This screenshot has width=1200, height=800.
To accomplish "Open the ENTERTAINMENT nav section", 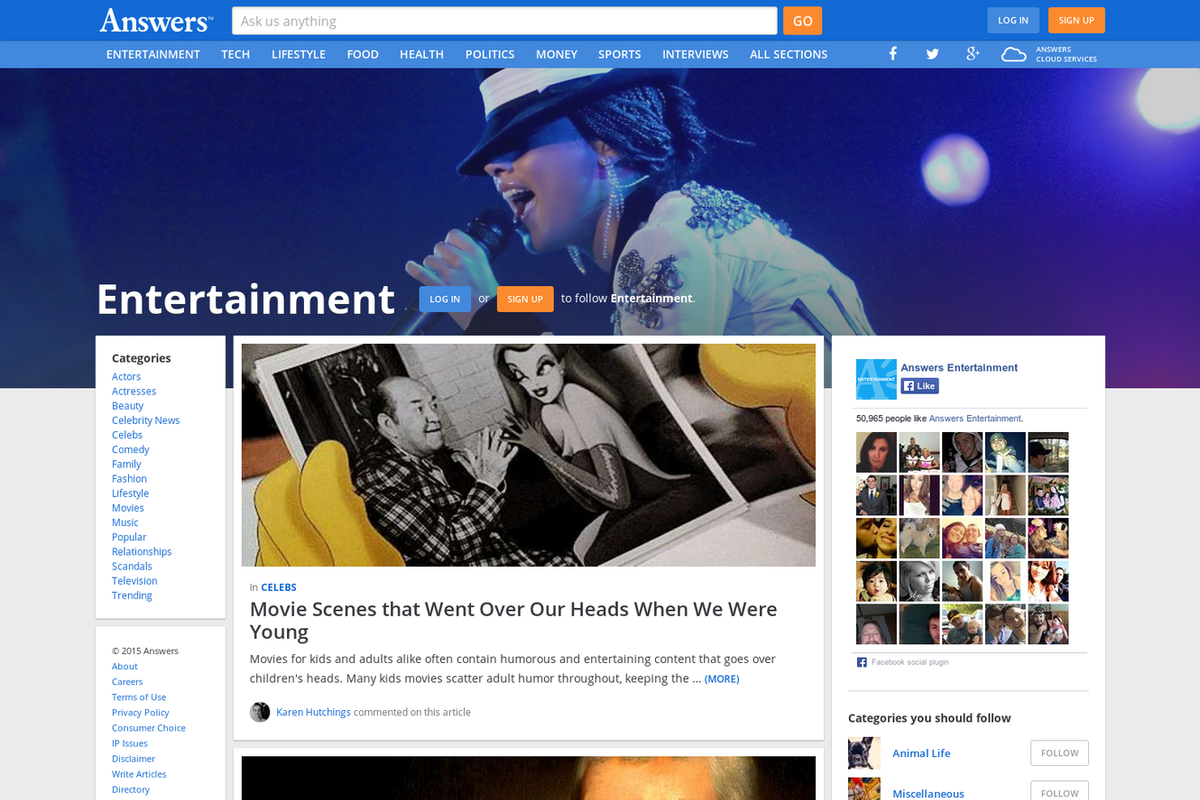I will (x=153, y=54).
